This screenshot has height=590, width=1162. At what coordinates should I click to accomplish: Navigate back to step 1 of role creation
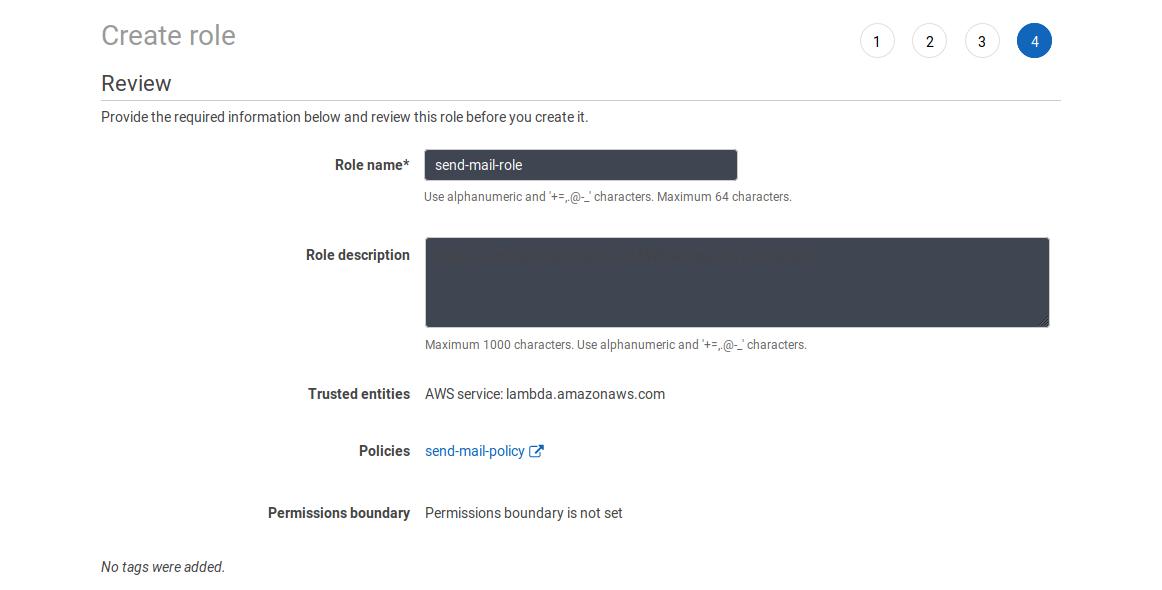[877, 40]
